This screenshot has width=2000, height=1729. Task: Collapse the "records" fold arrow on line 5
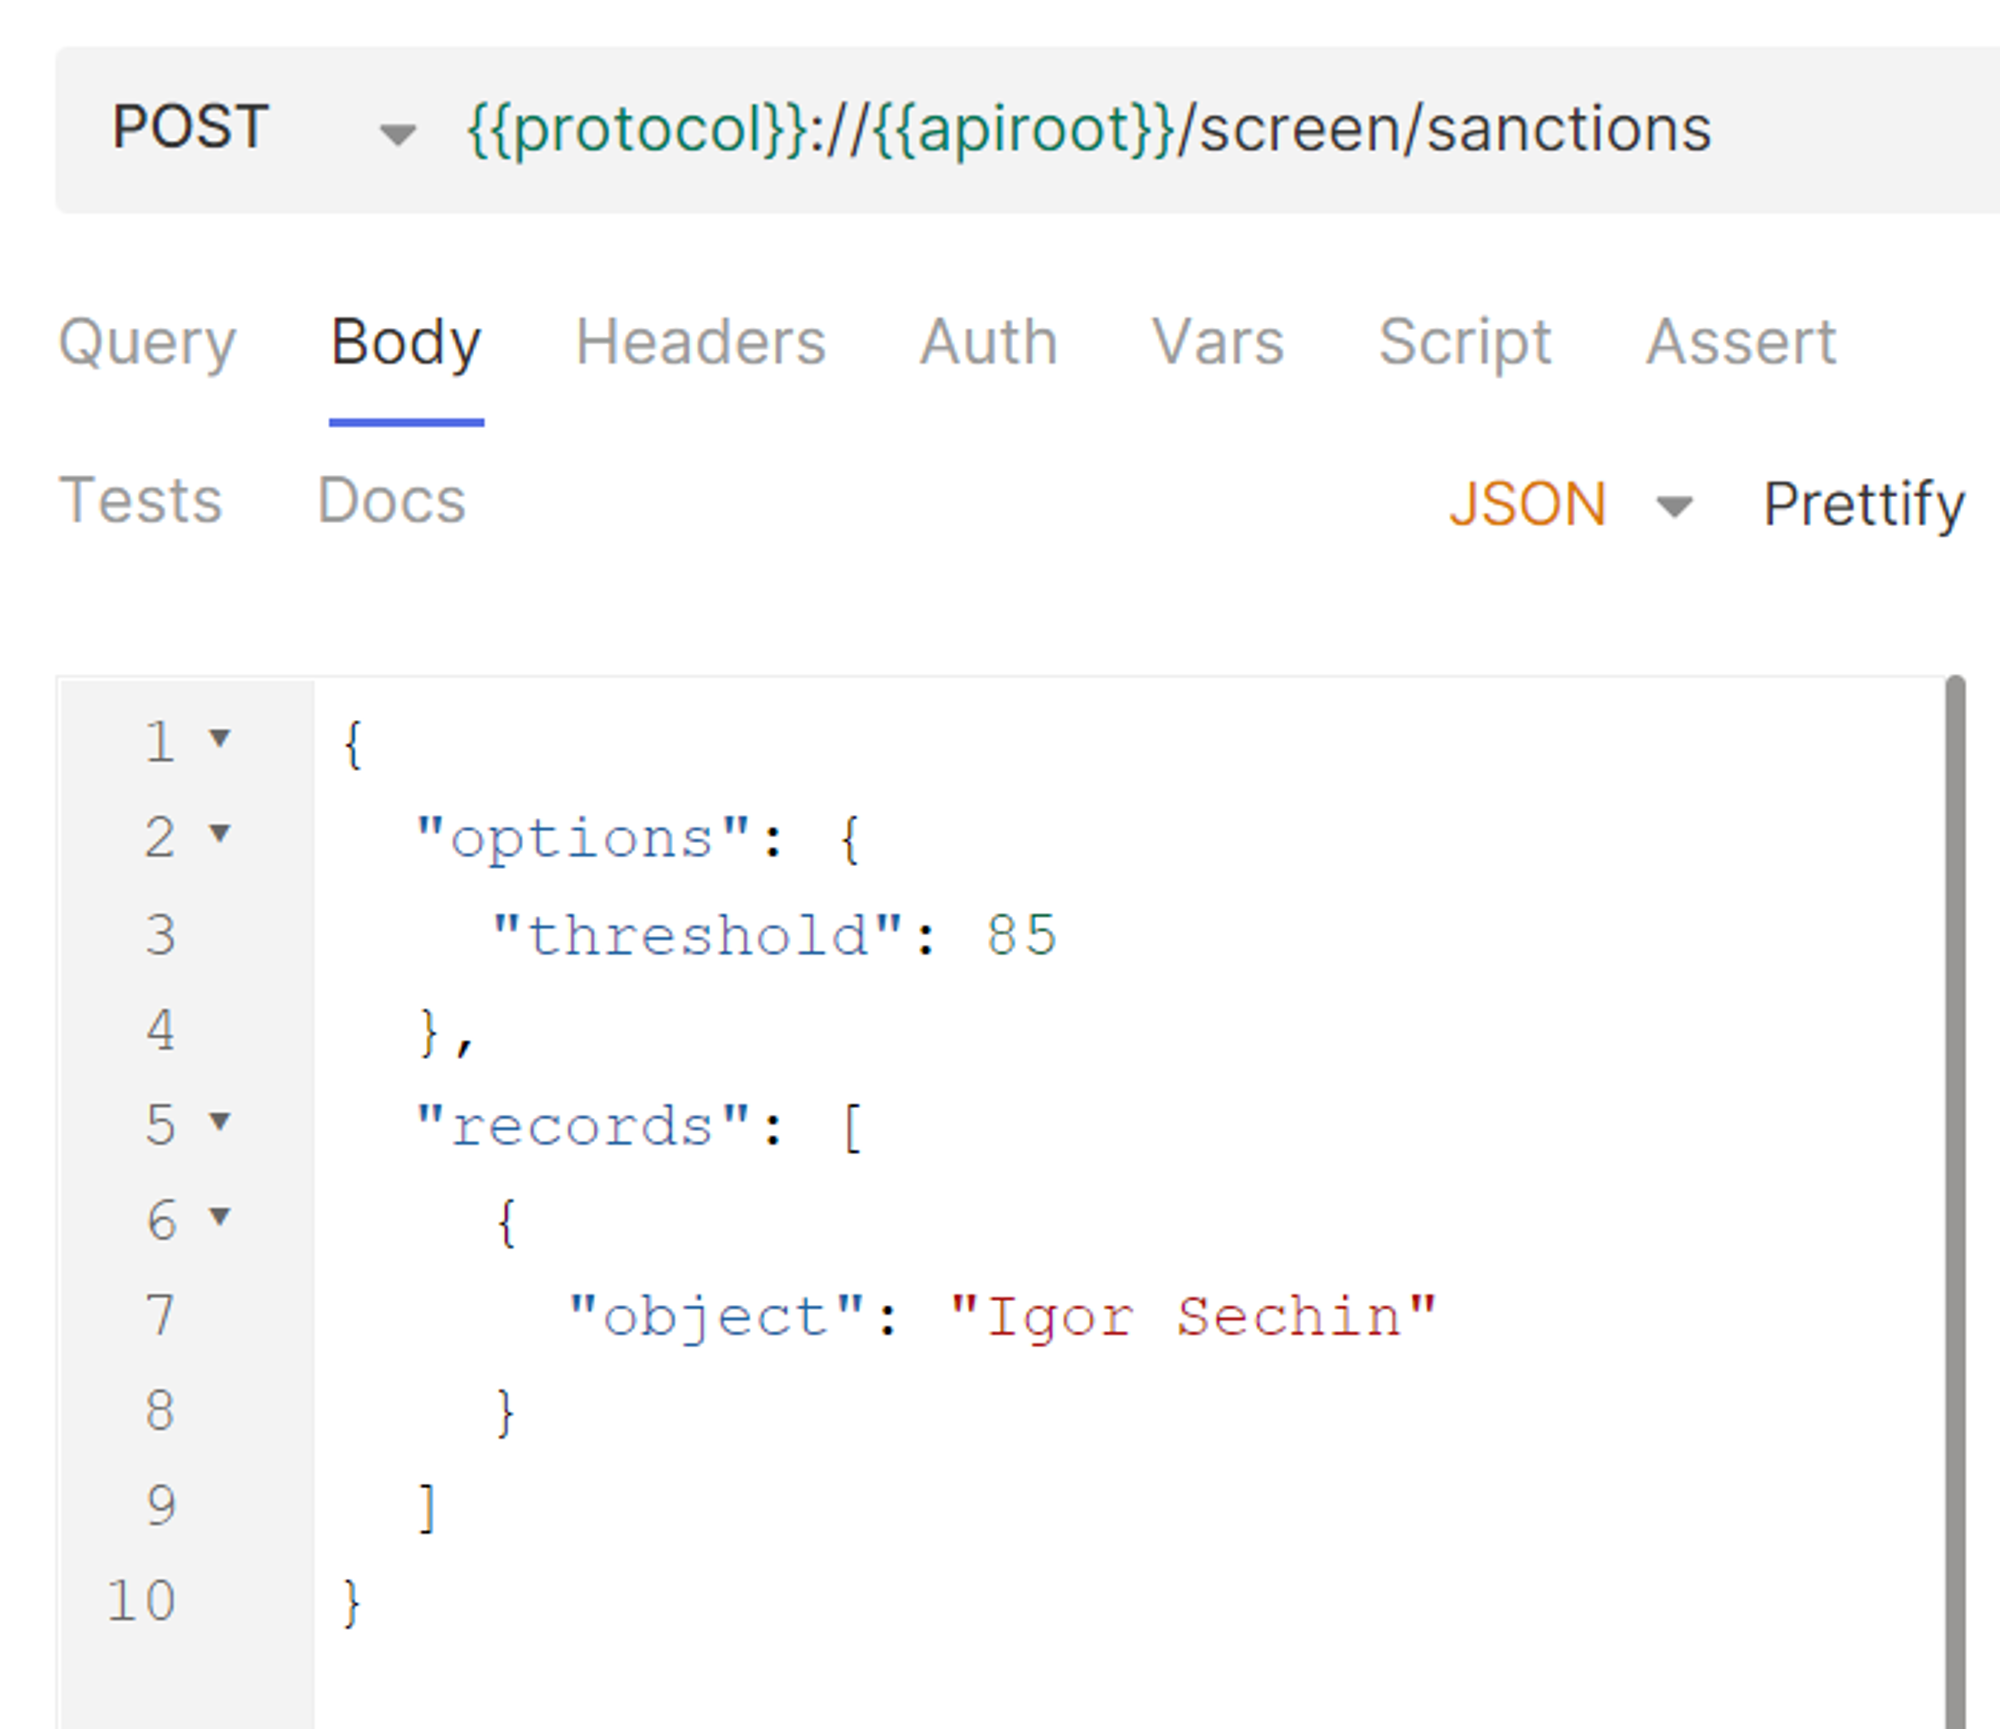220,1122
